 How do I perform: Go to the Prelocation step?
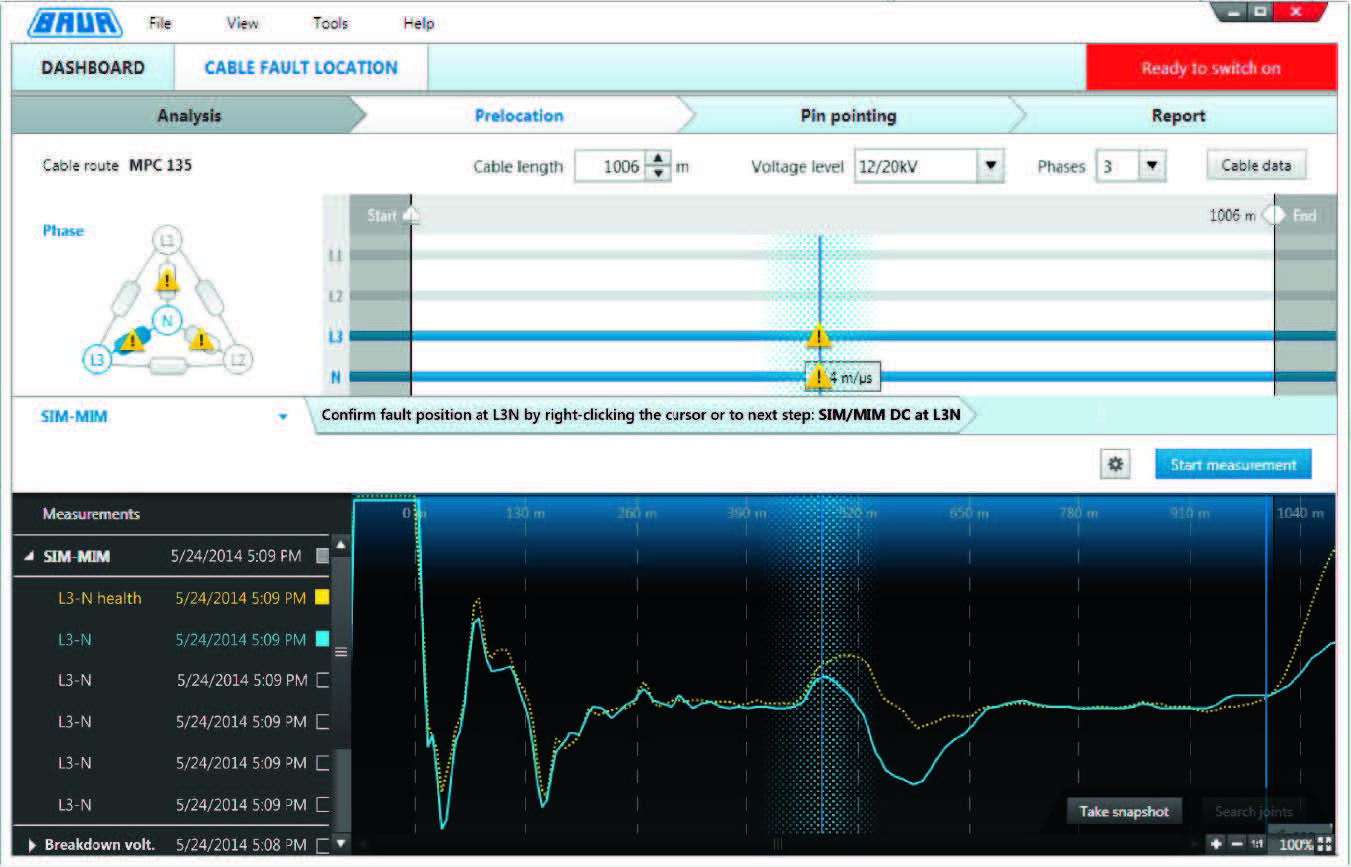tap(519, 116)
